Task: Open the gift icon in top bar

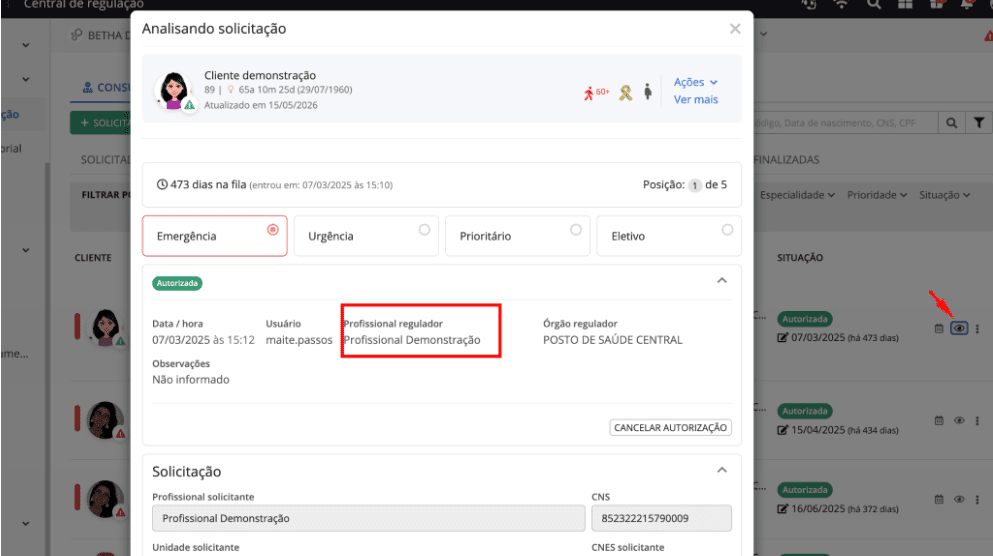Action: pyautogui.click(x=937, y=4)
